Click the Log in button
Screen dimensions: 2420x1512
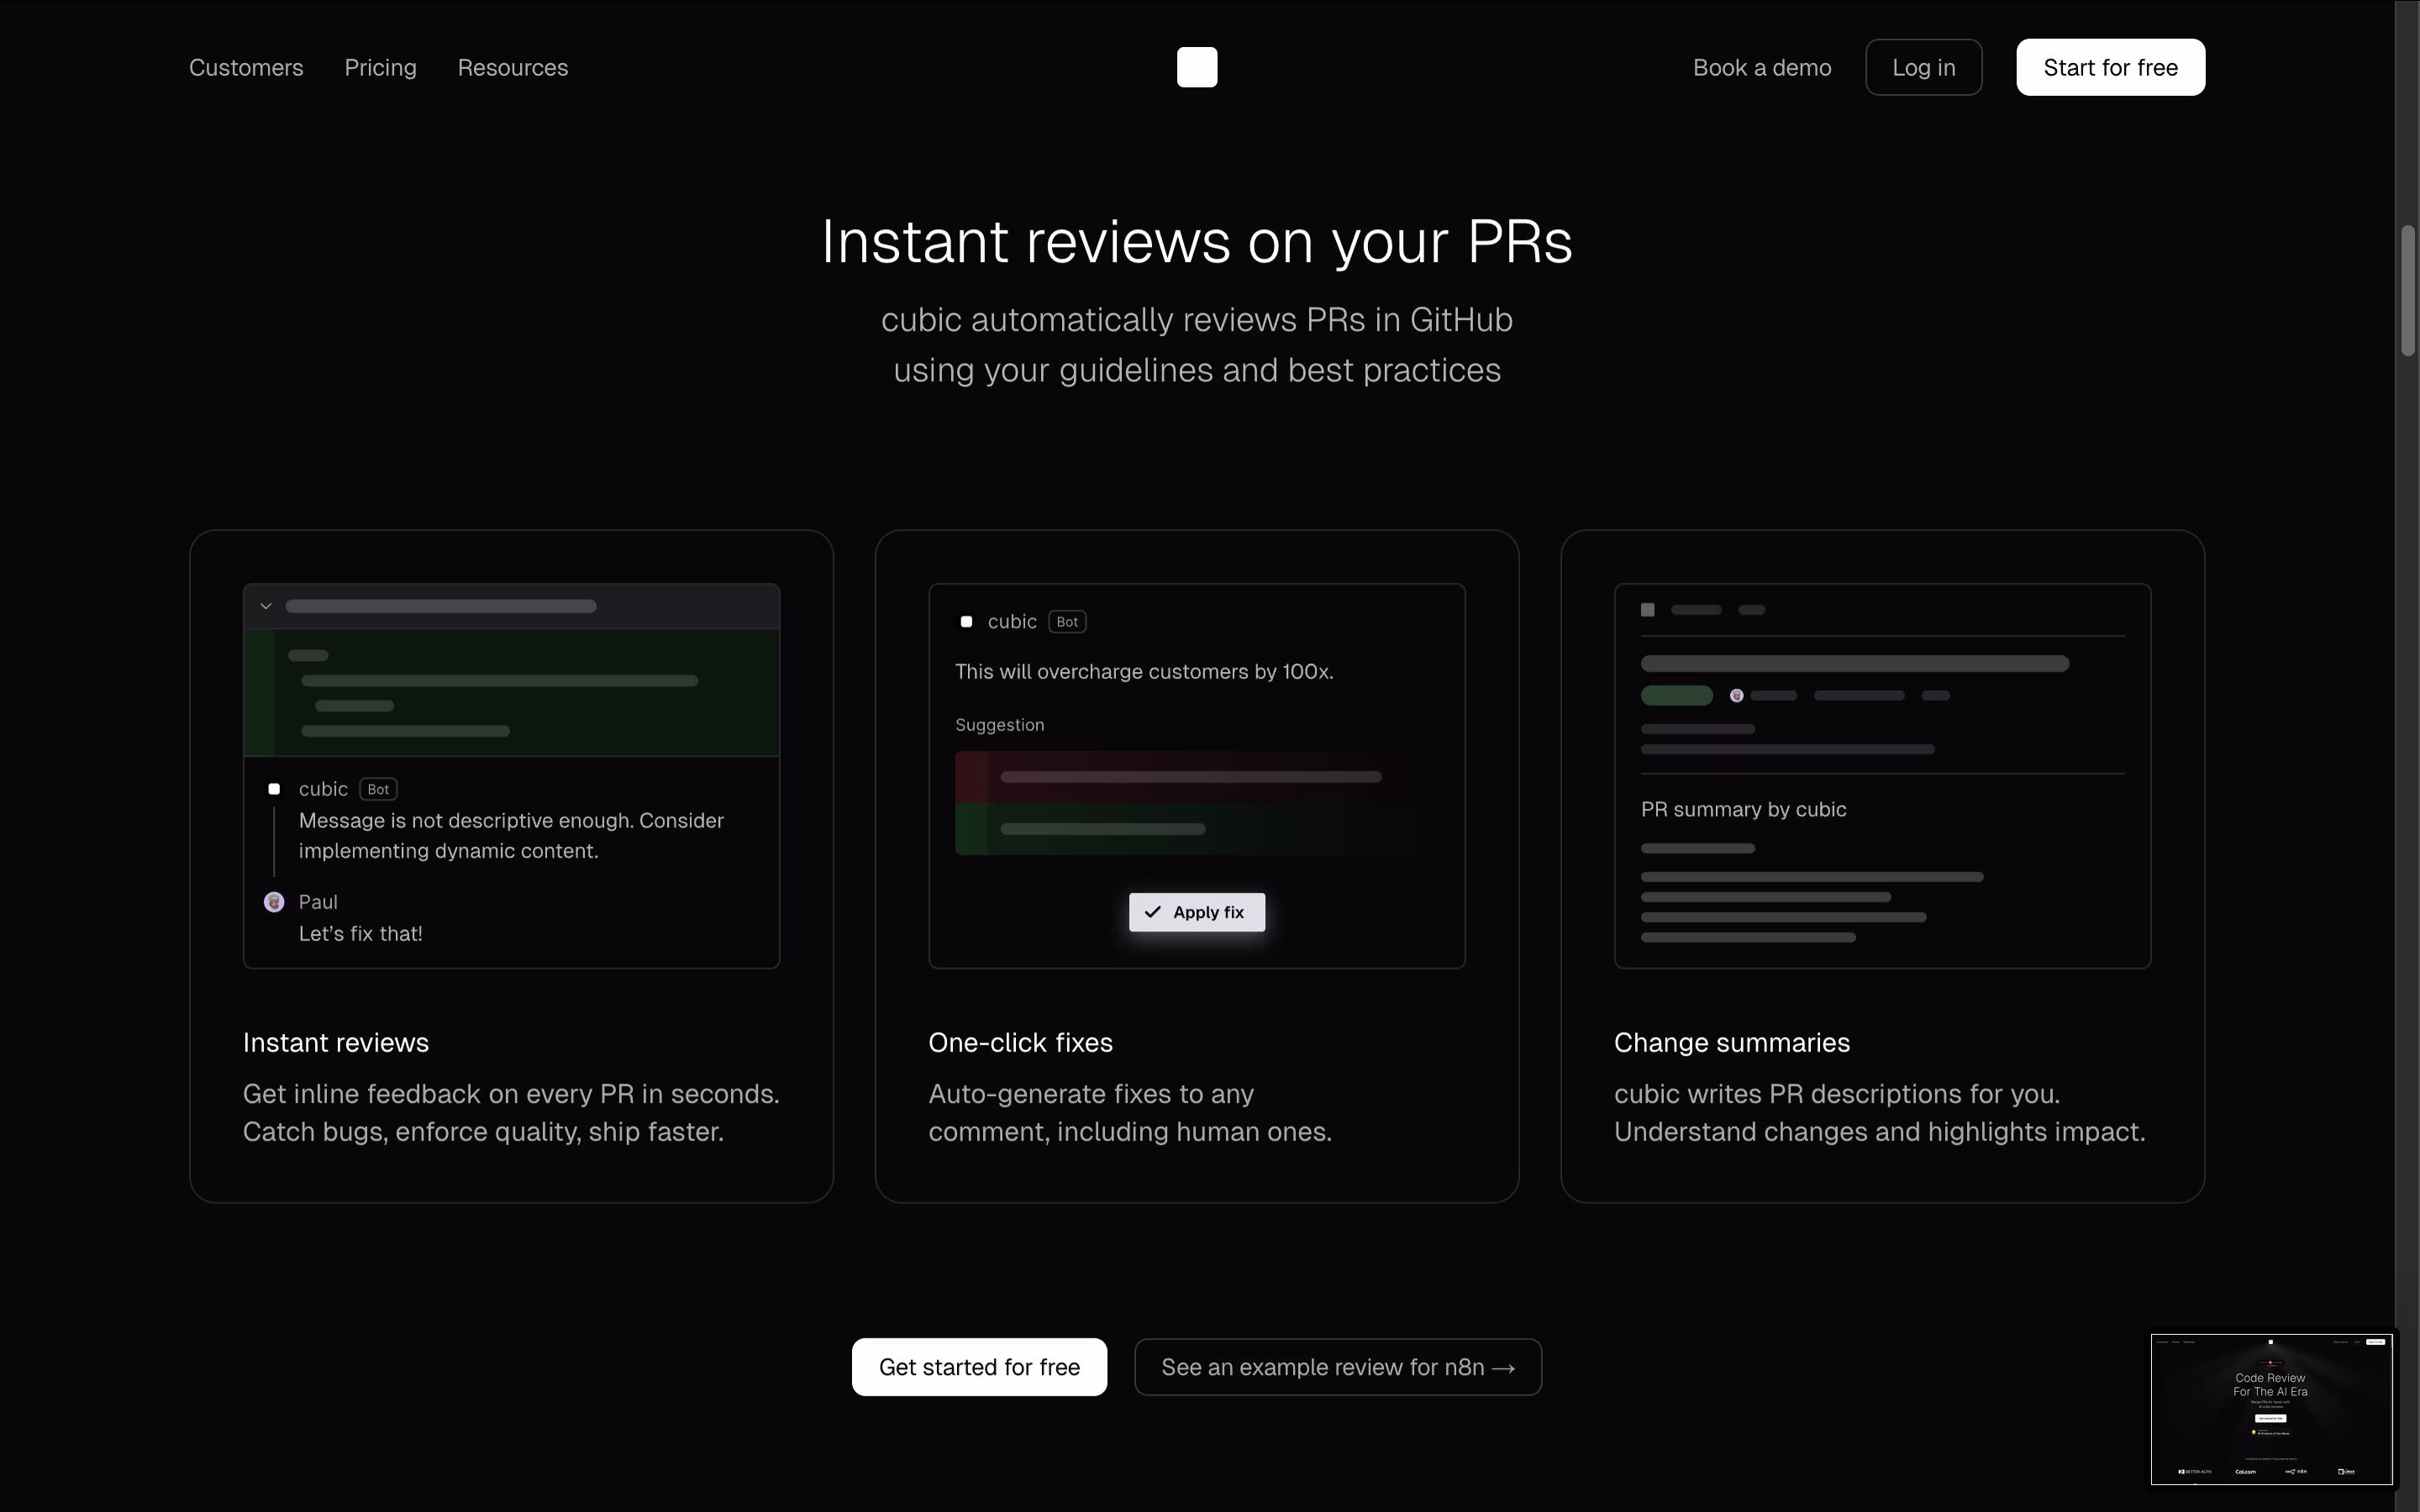[x=1923, y=67]
